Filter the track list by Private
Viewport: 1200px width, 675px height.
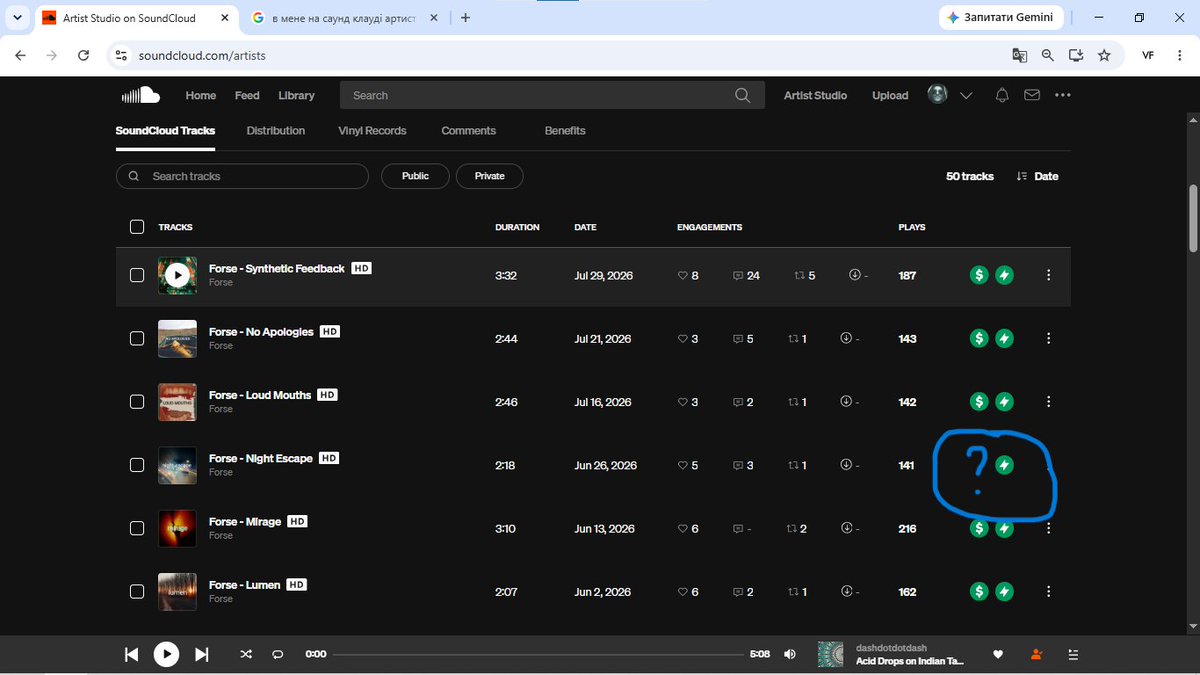pyautogui.click(x=490, y=176)
